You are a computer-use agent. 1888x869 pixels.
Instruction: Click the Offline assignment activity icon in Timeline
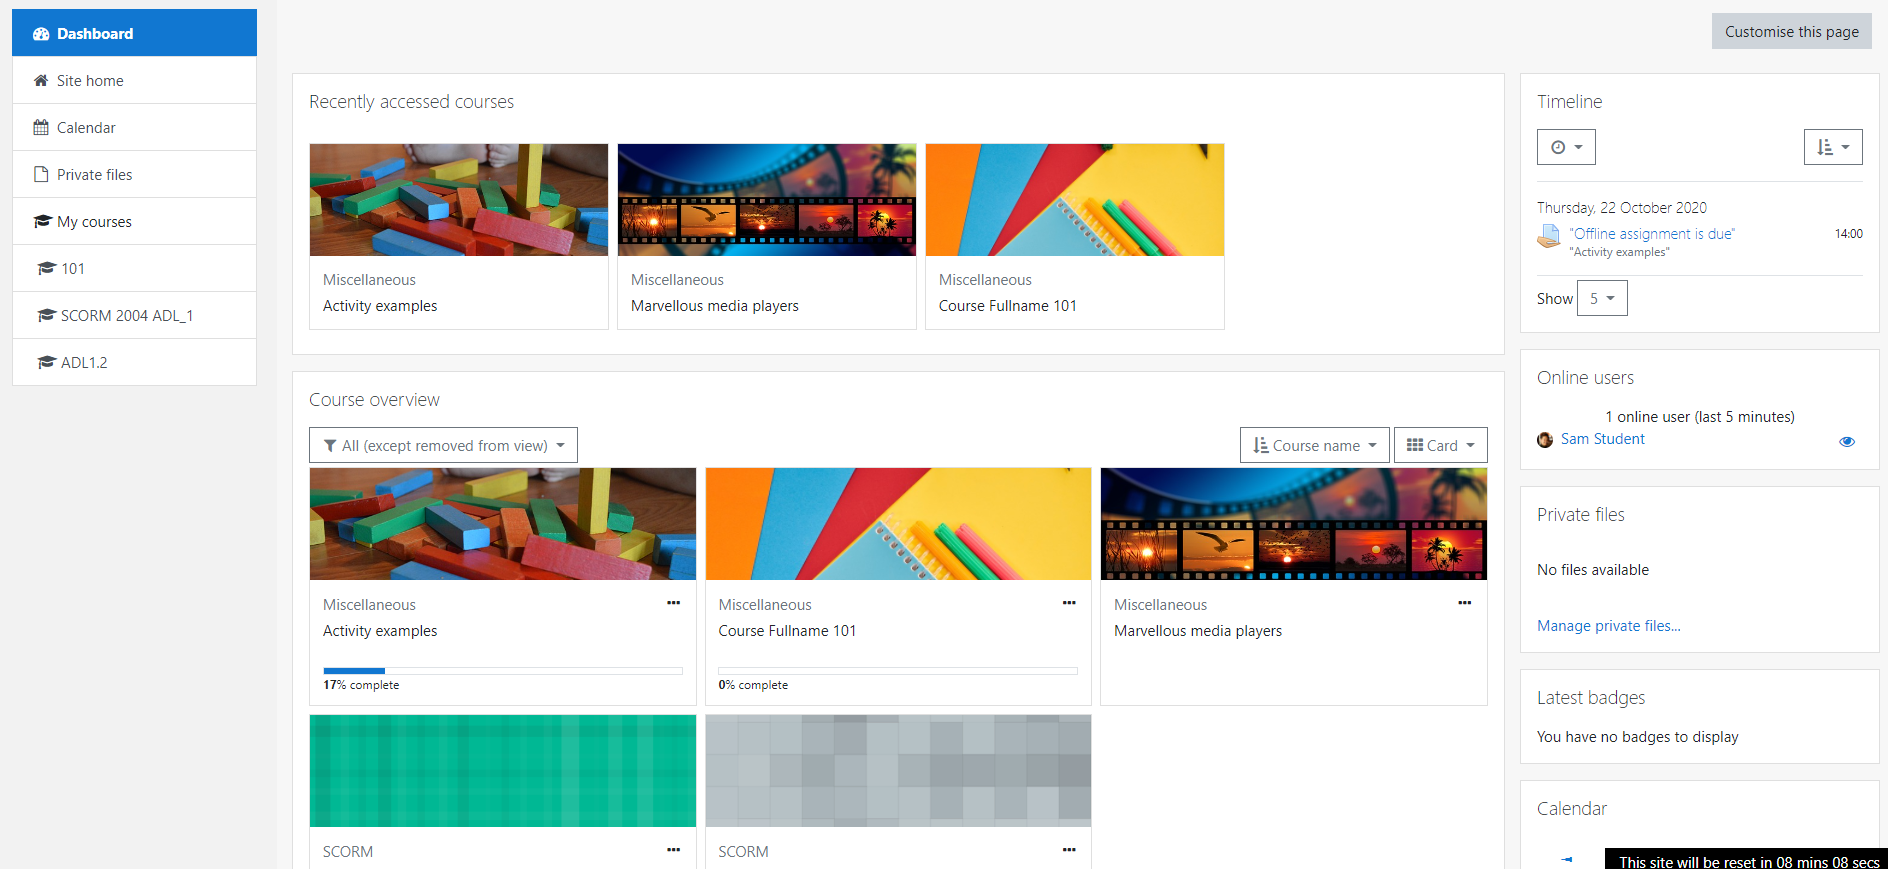pos(1549,237)
